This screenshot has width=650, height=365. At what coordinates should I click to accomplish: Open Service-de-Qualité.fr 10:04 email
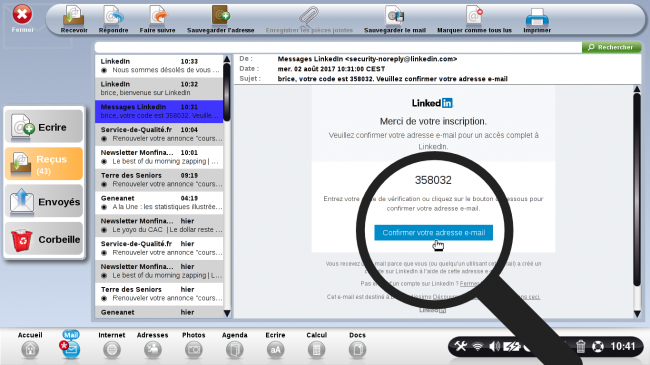(x=159, y=134)
